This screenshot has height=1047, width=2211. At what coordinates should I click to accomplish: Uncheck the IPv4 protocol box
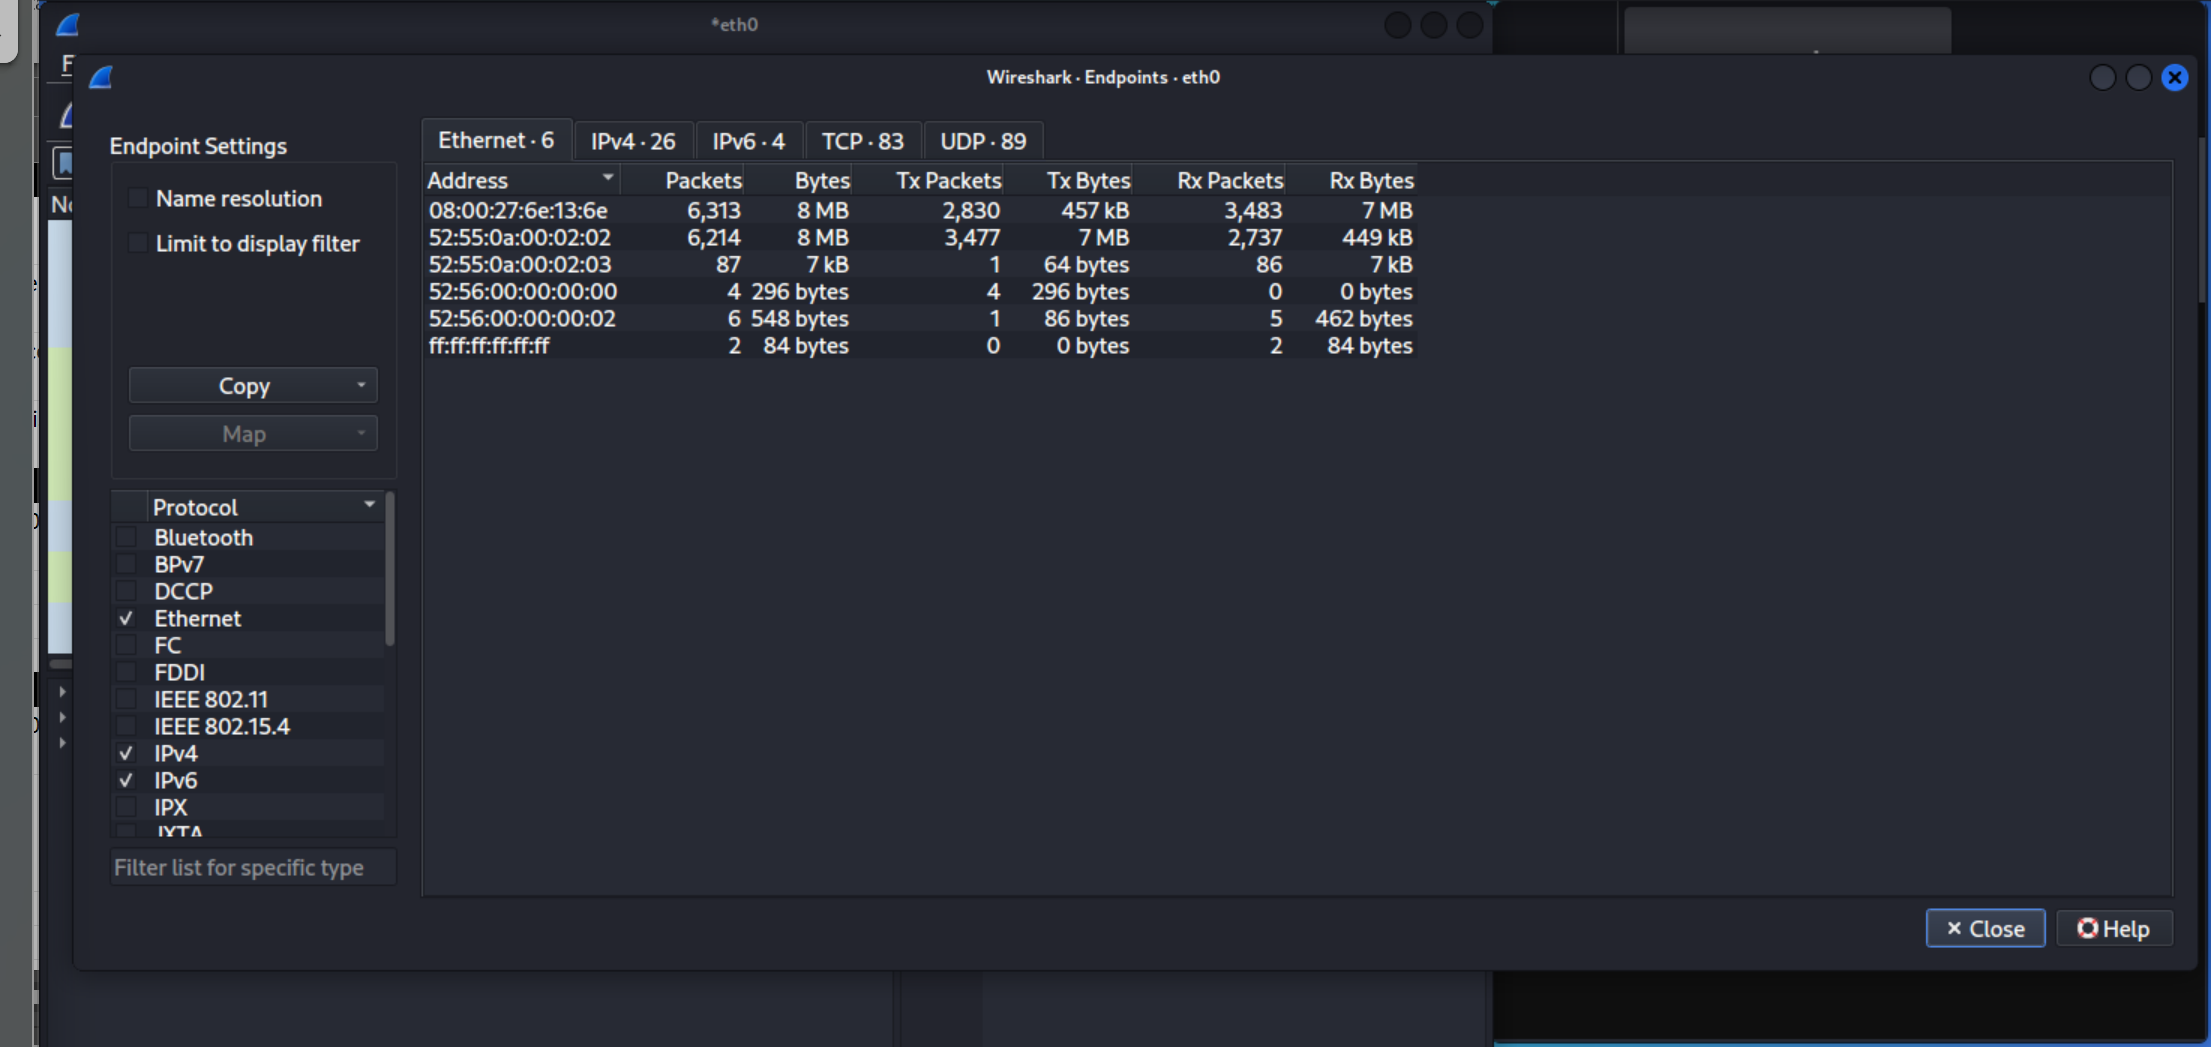[x=127, y=753]
